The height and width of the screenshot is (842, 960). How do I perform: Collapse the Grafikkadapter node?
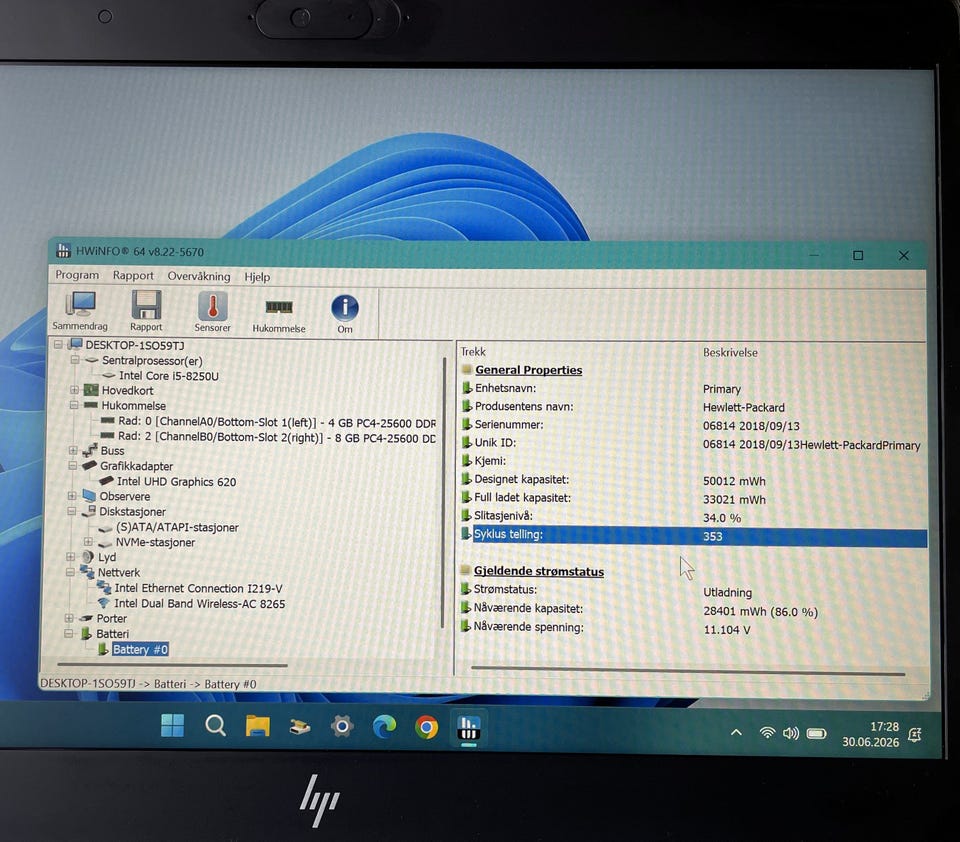(x=73, y=465)
